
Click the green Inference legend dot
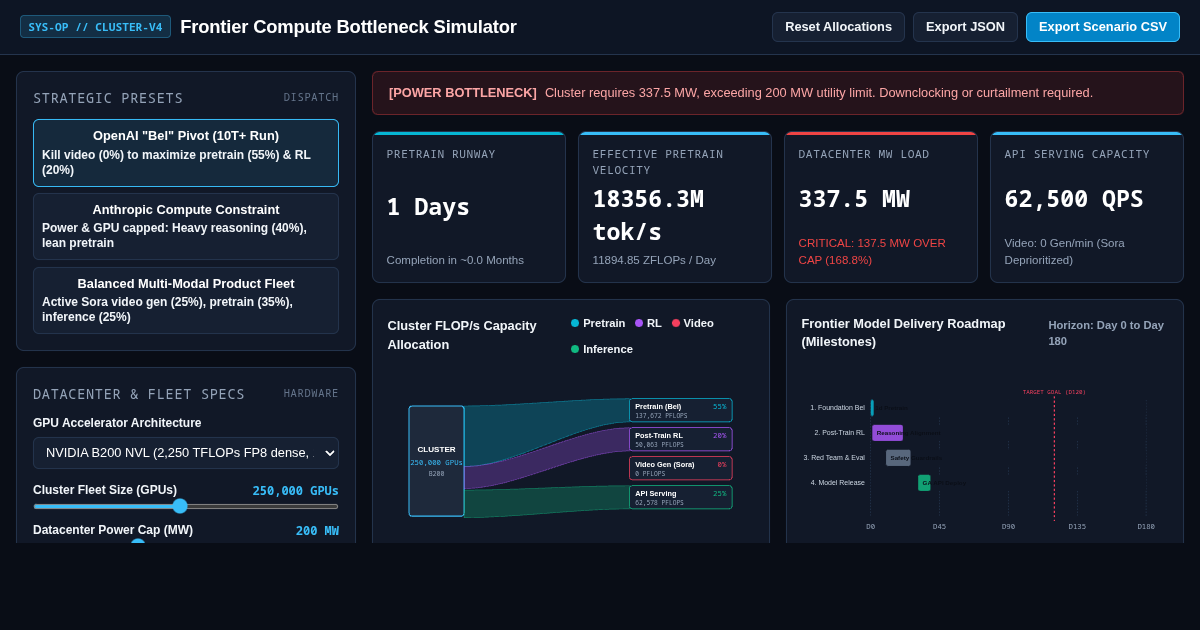tap(575, 349)
